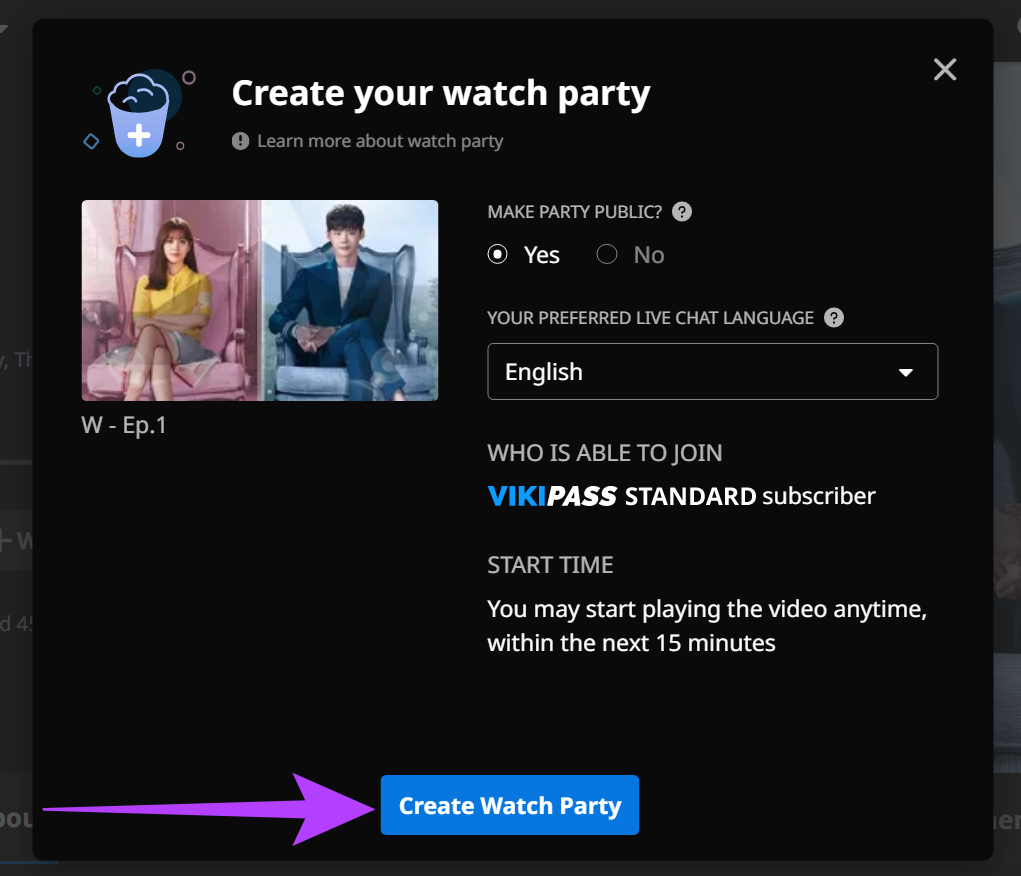1021x876 pixels.
Task: Click the W drama thumbnail image
Action: coord(260,300)
